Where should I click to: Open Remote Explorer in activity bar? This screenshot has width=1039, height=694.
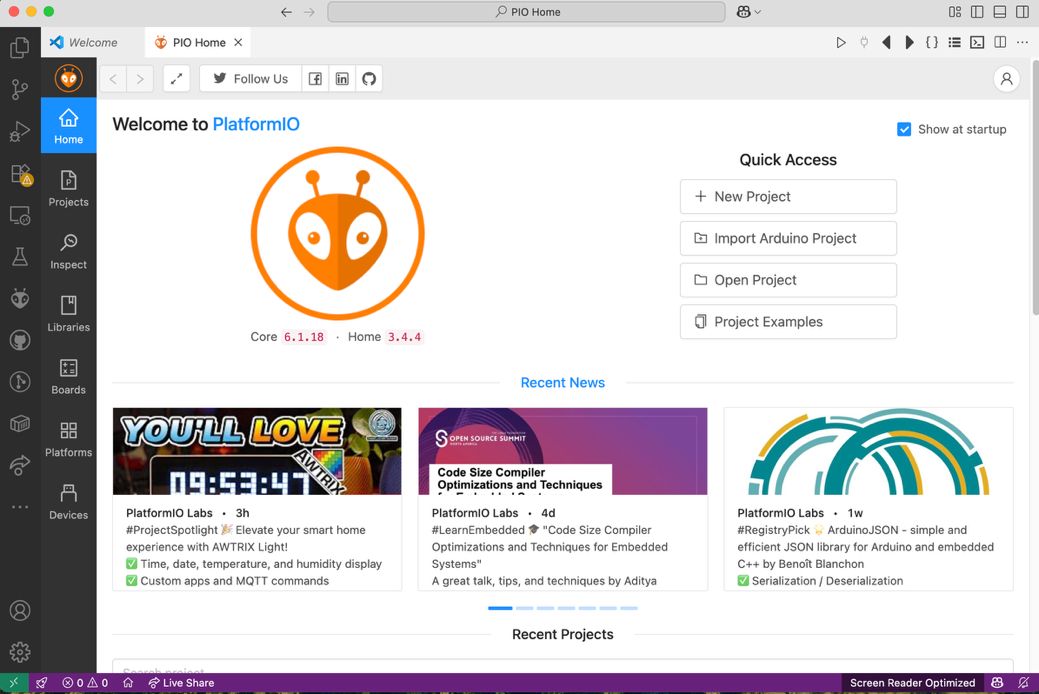click(x=20, y=215)
